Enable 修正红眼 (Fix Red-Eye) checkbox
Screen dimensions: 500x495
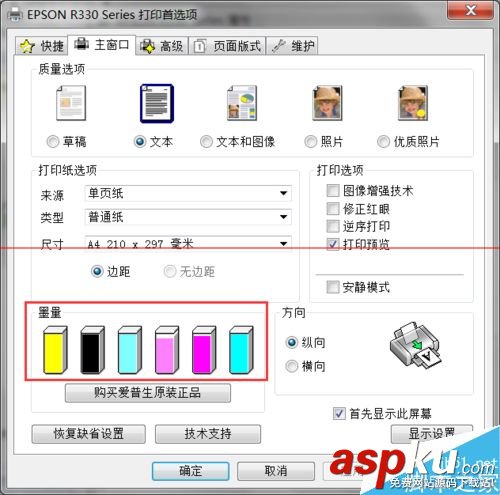click(x=333, y=209)
